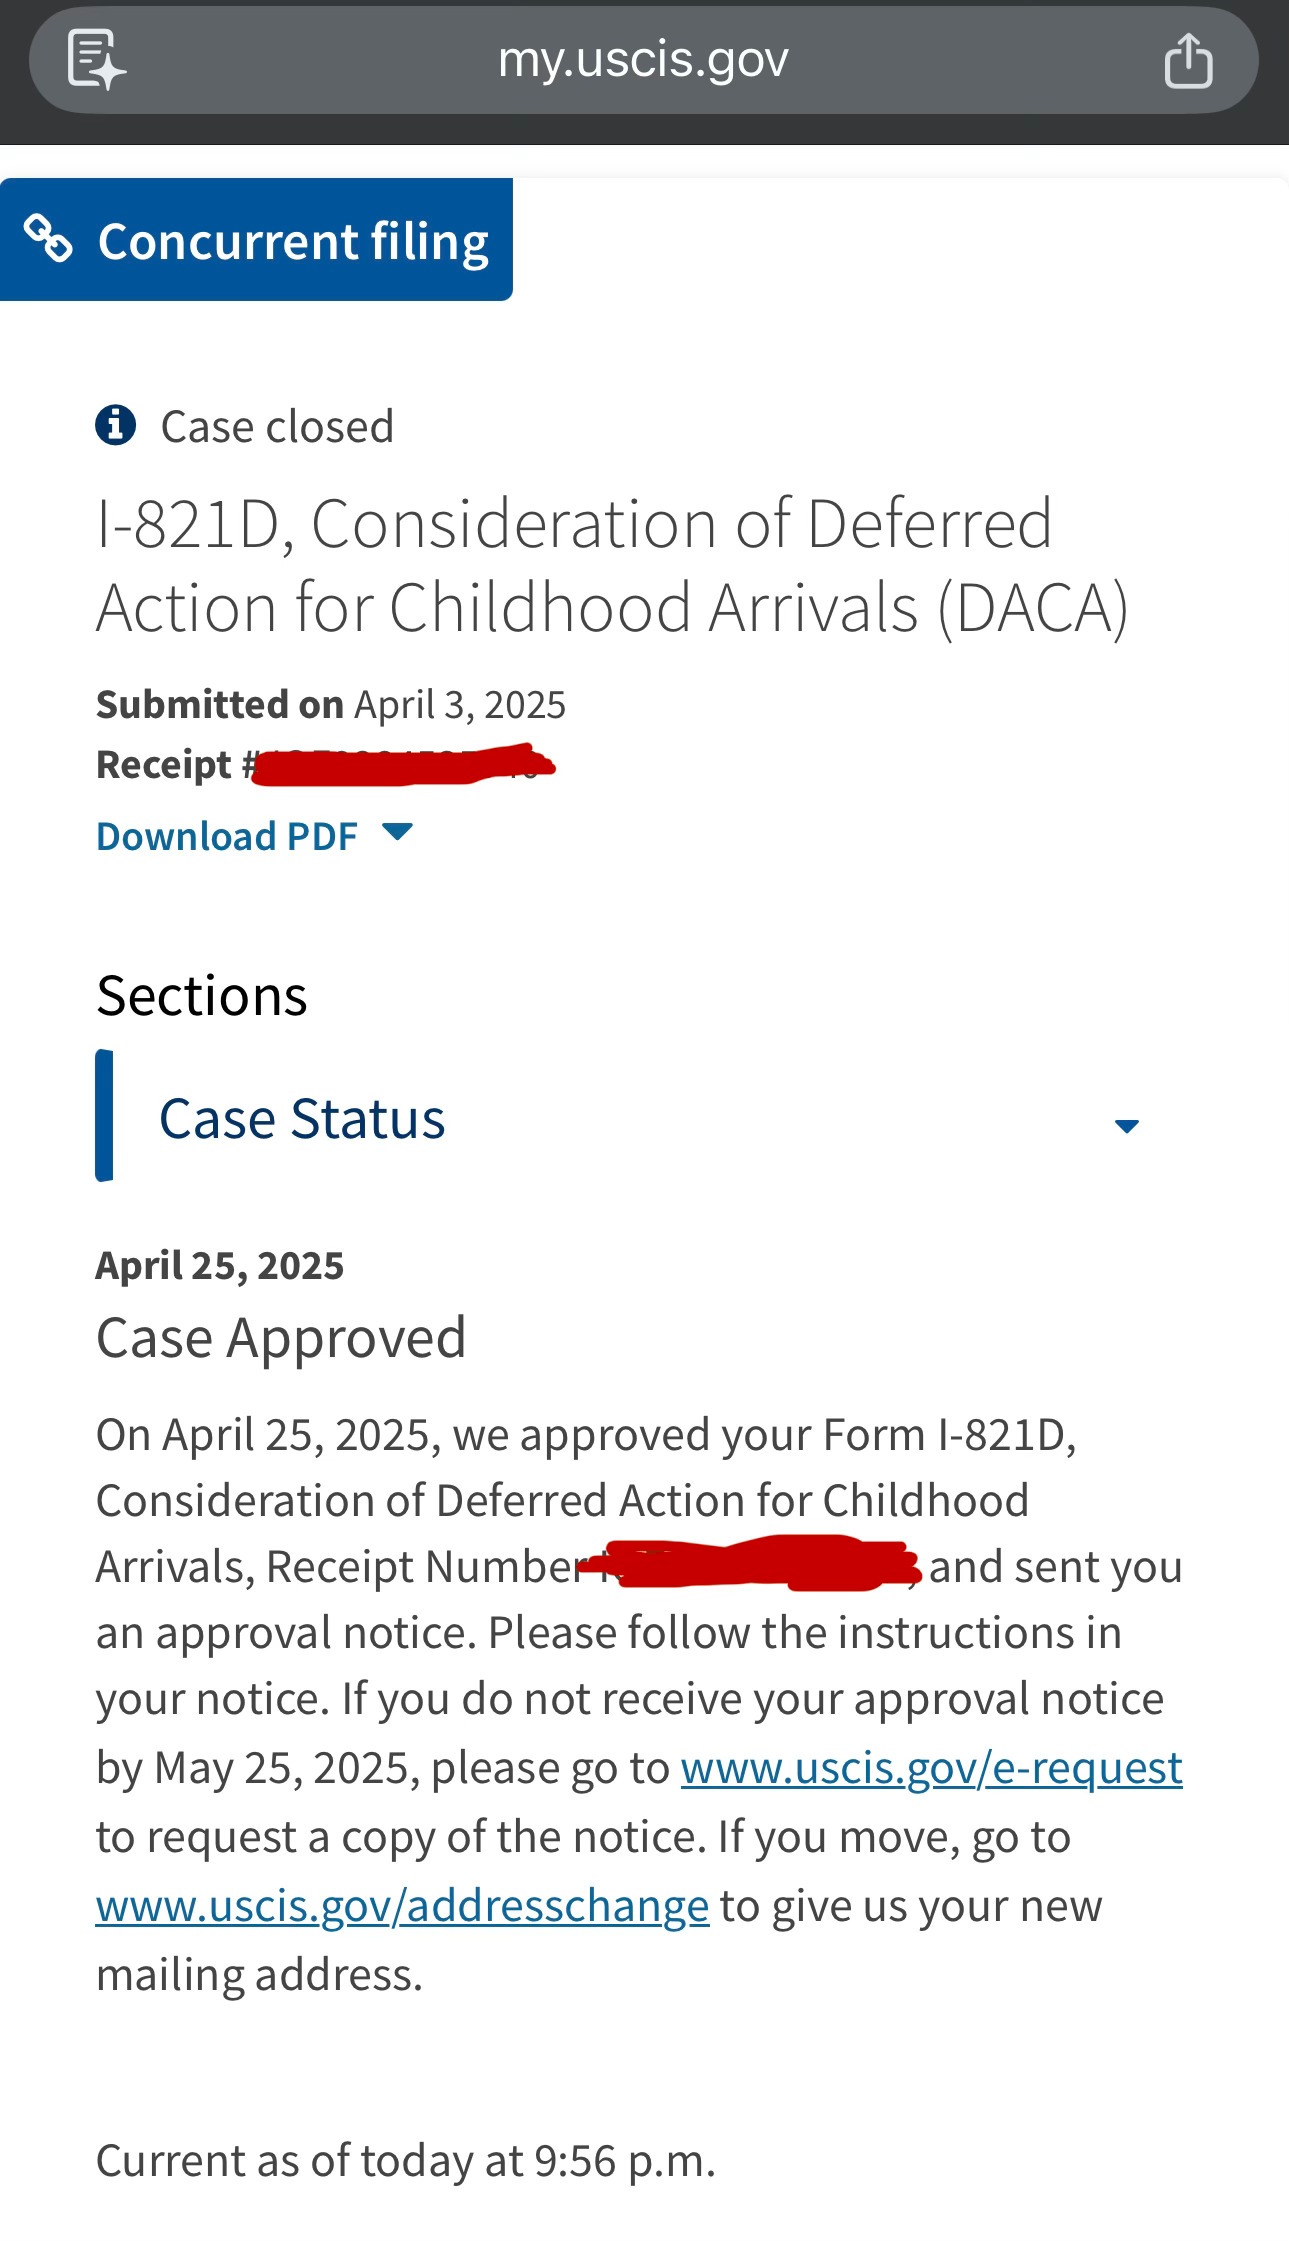Click the Submitted on April 3, 2025 line
1289x2241 pixels.
(x=331, y=705)
